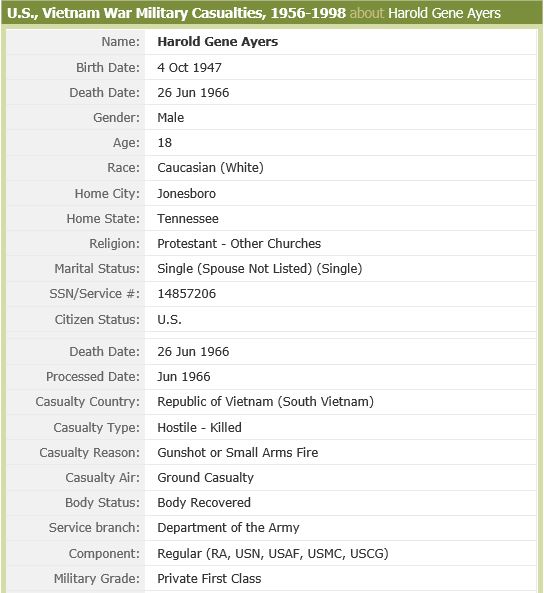Click the Race value Caucasian (White)
The height and width of the screenshot is (593, 544).
[210, 168]
